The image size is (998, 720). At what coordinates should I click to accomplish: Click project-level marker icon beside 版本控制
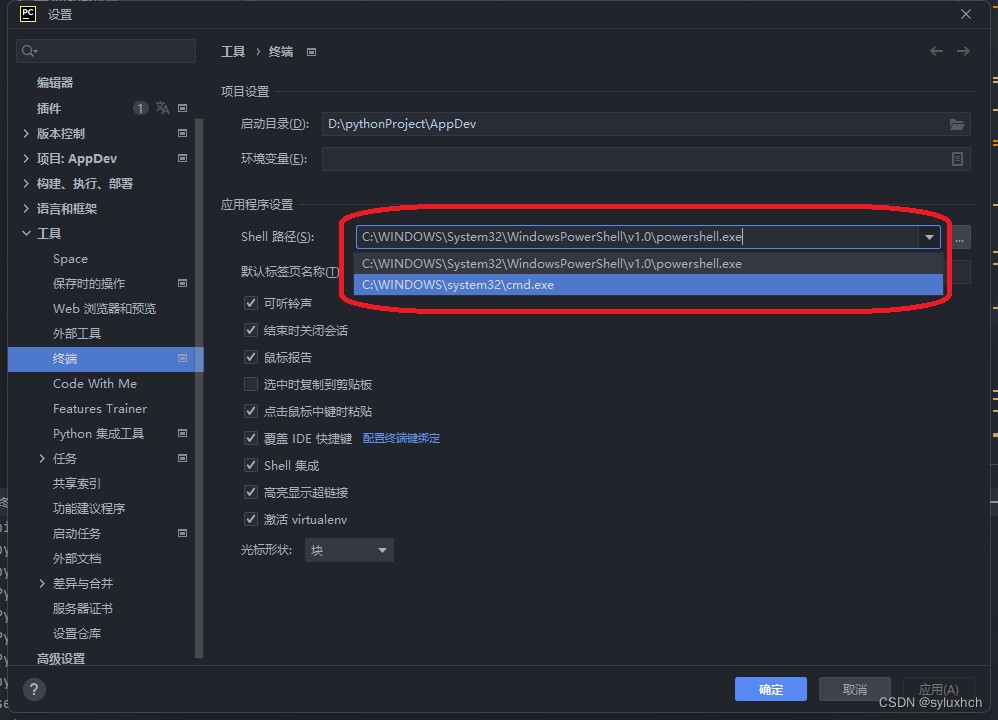(x=183, y=133)
